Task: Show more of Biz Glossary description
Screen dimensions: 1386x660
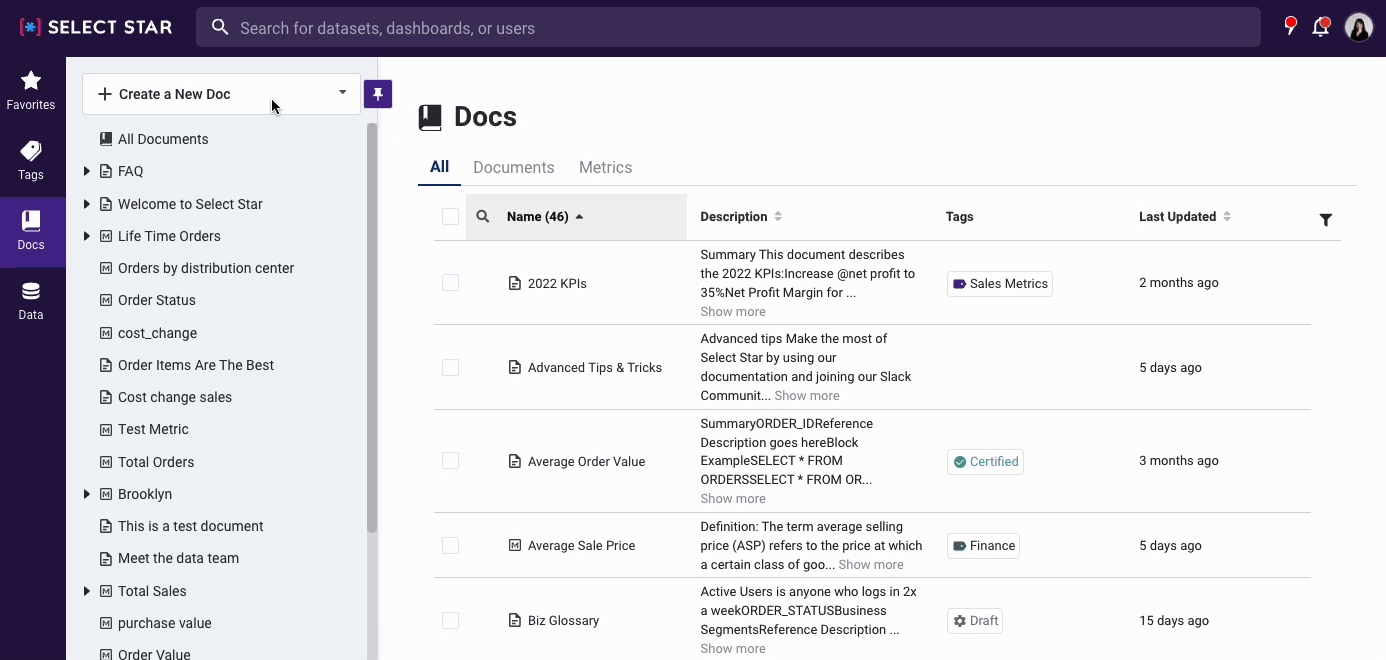Action: [732, 649]
